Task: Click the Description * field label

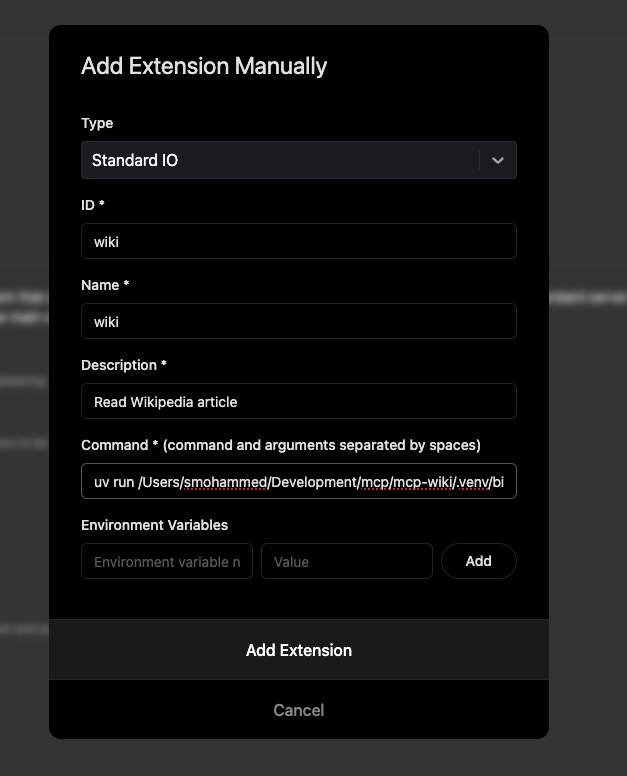Action: (x=124, y=365)
